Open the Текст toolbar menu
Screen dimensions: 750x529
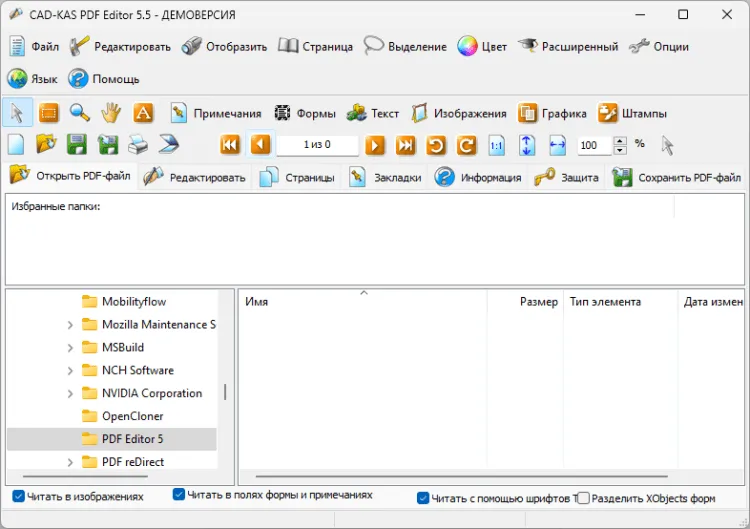(x=373, y=113)
